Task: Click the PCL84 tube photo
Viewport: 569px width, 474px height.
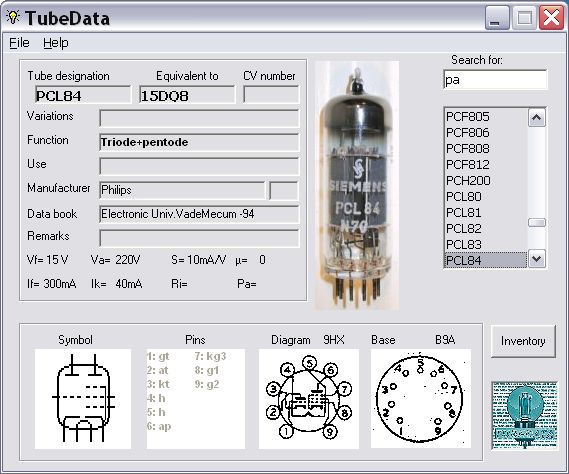Action: point(357,185)
